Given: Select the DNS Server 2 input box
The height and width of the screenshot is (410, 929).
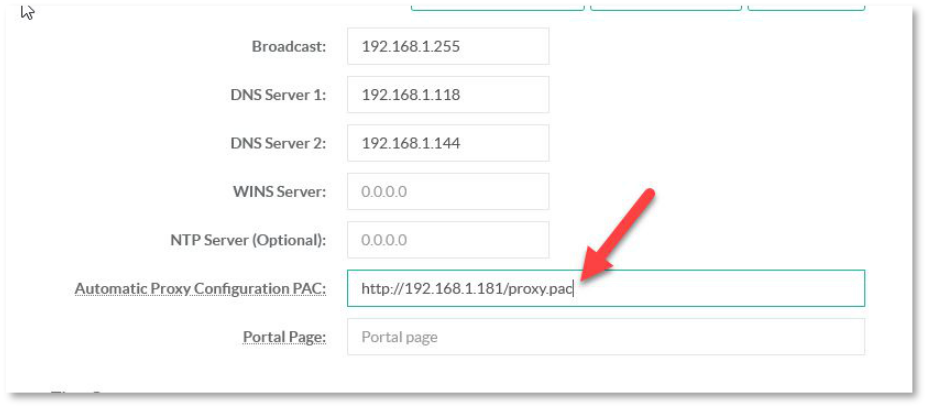Looking at the screenshot, I should click(x=447, y=143).
